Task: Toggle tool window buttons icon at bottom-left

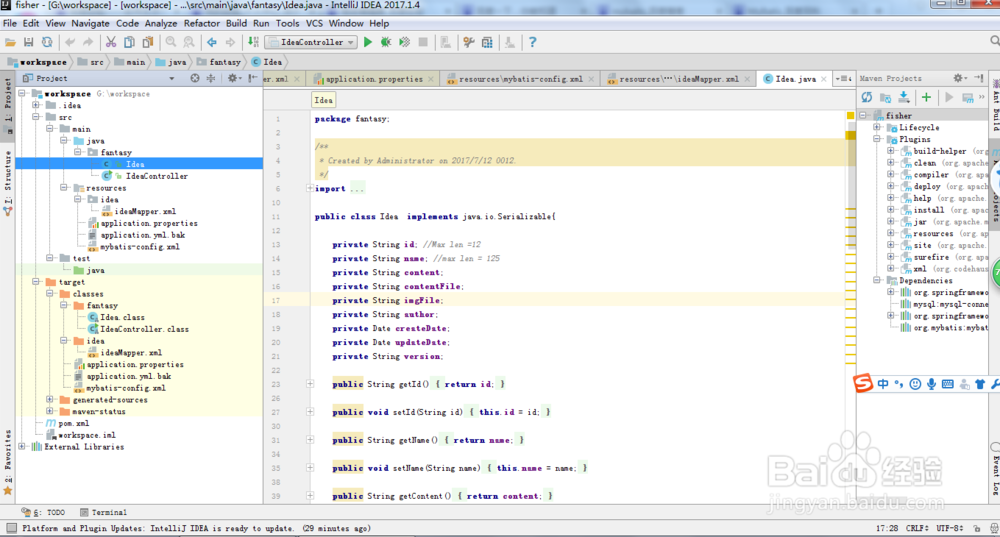Action: (11, 528)
